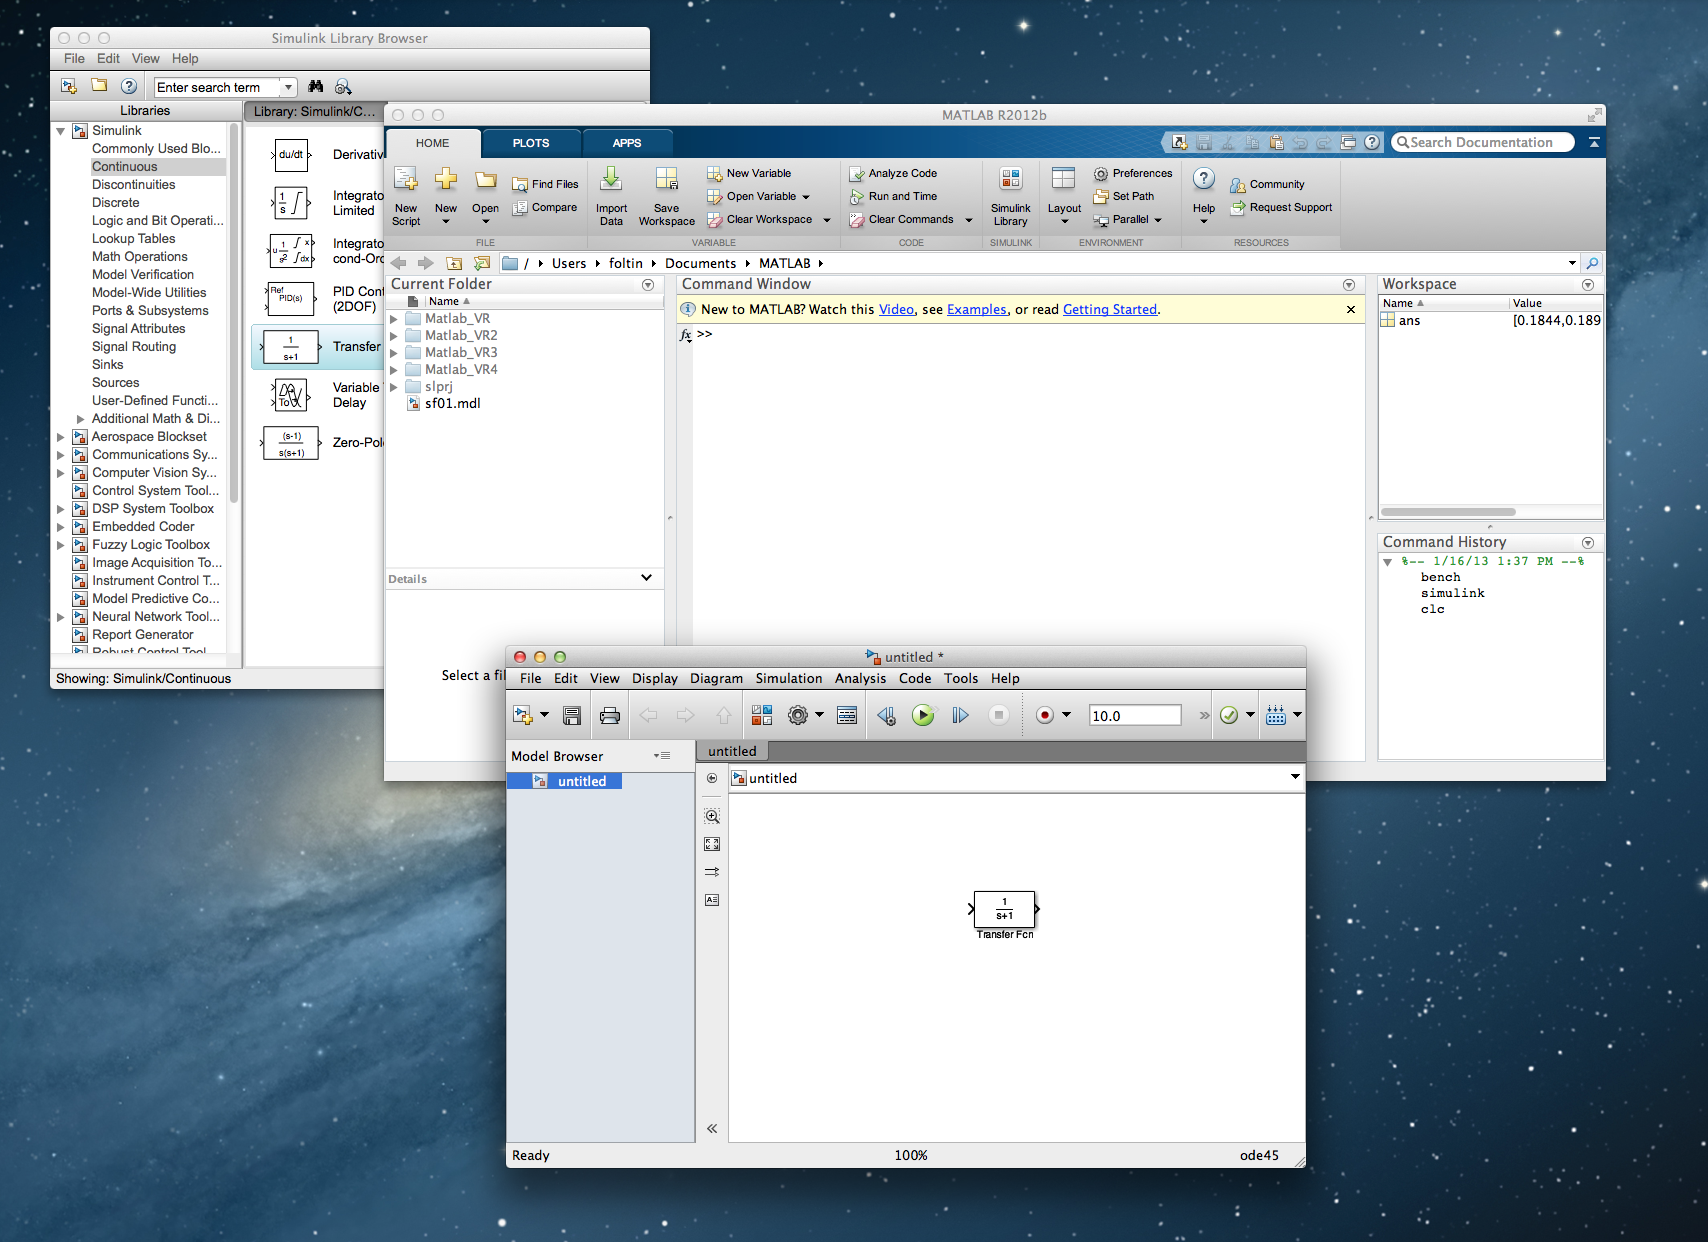
Task: Open Library Browser icon in model toolbar
Action: click(762, 715)
